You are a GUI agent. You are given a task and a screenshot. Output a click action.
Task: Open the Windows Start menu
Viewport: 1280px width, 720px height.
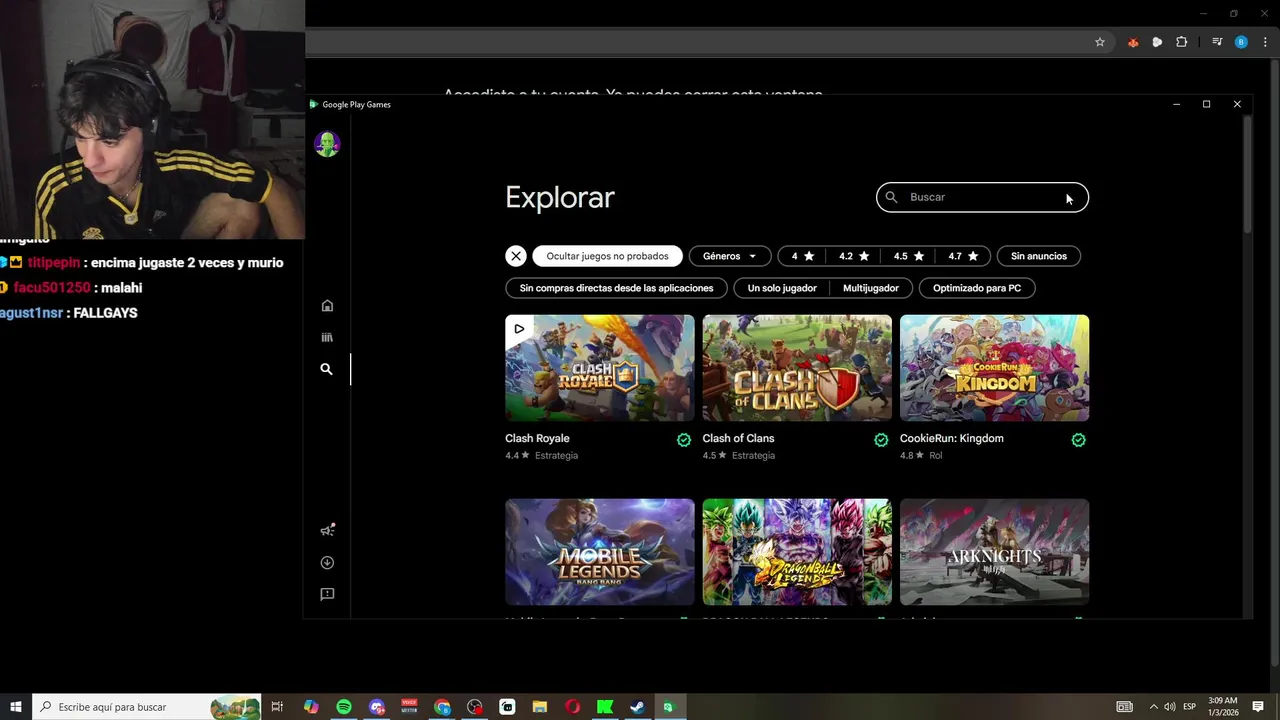tap(16, 707)
